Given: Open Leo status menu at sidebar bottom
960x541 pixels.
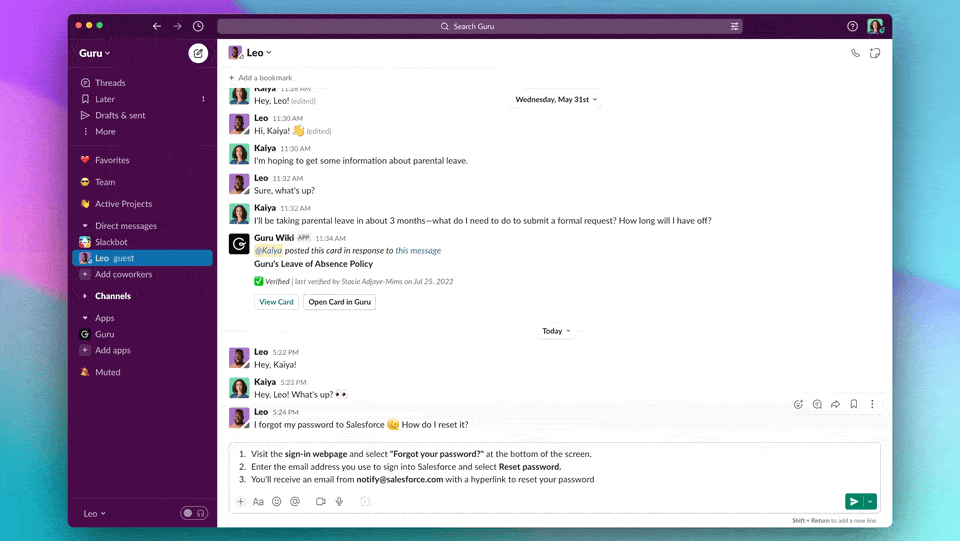Looking at the screenshot, I should click(94, 513).
